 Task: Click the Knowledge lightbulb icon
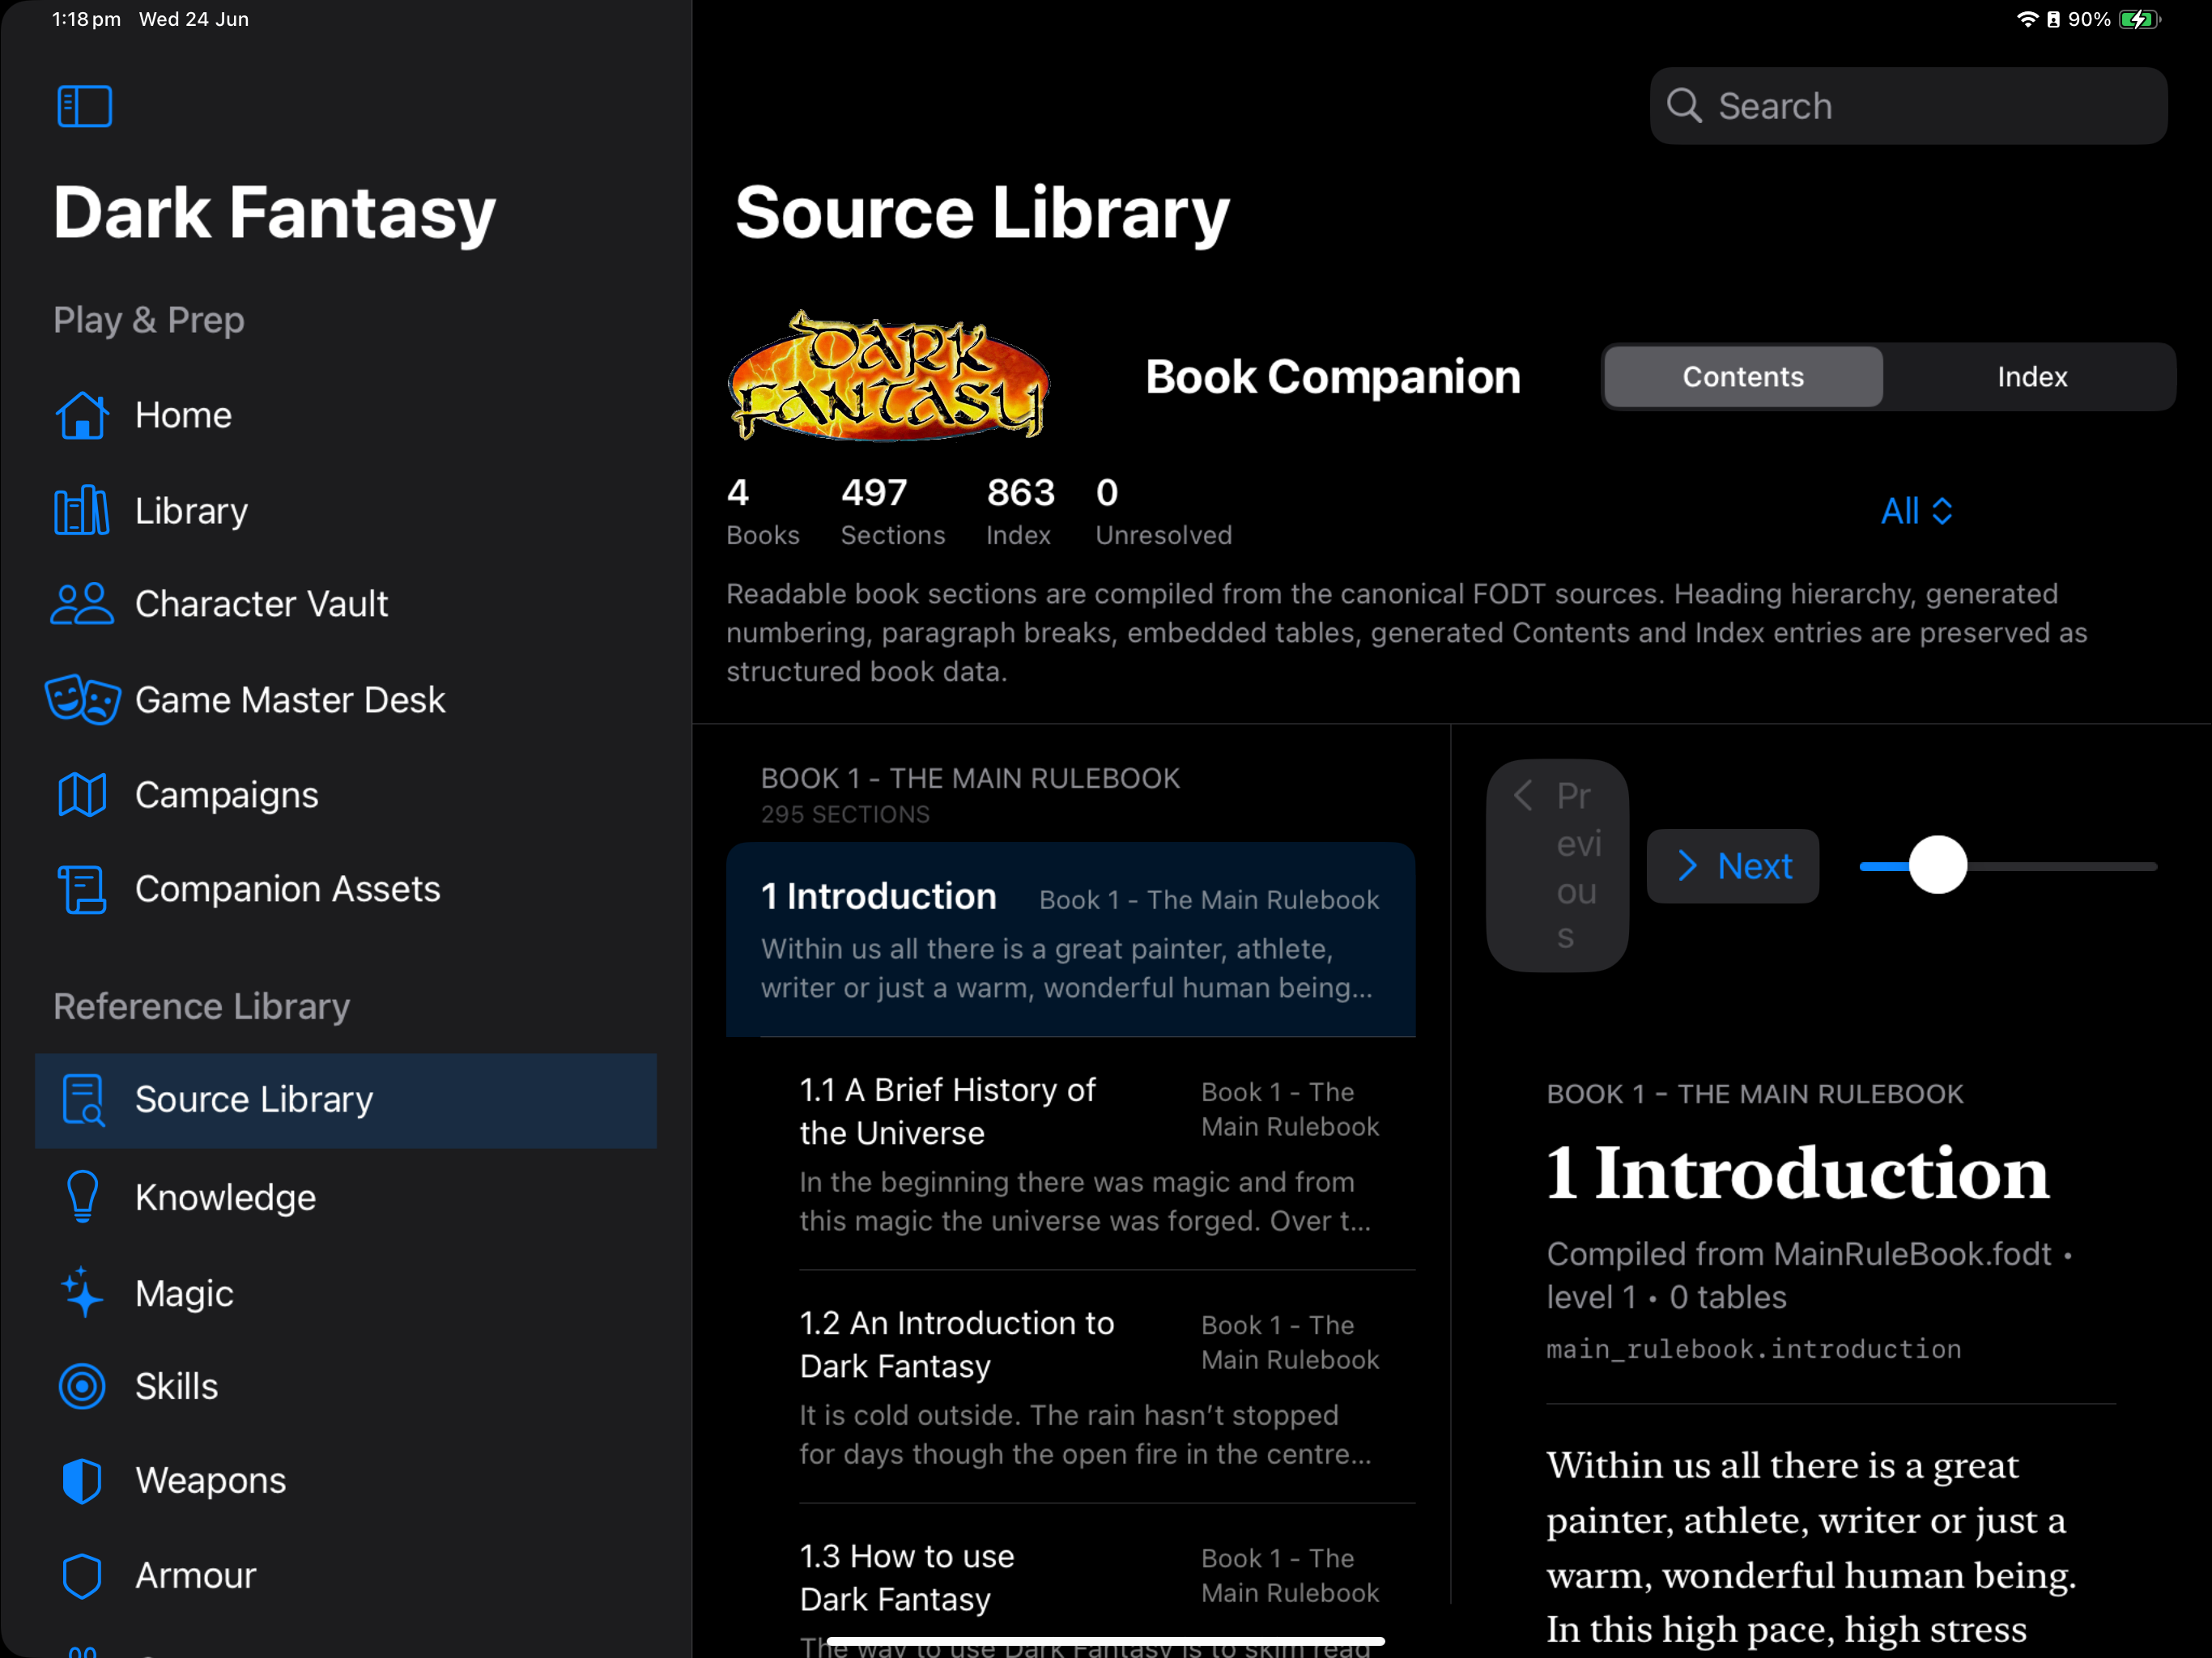(82, 1197)
